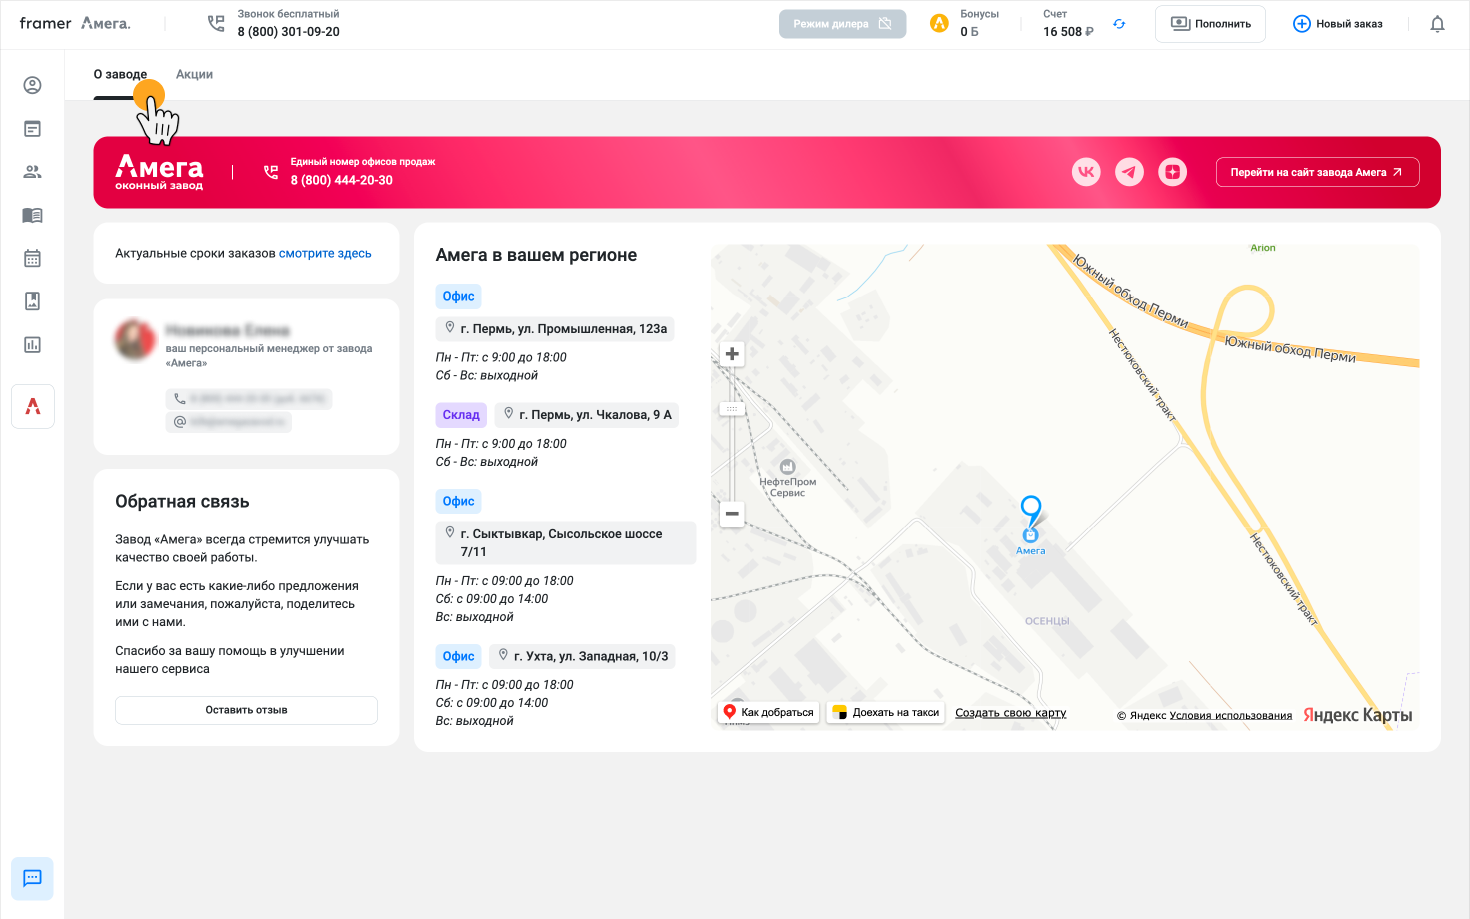Click the Пополнить button
Screen dimensions: 1470x919
coord(1210,24)
